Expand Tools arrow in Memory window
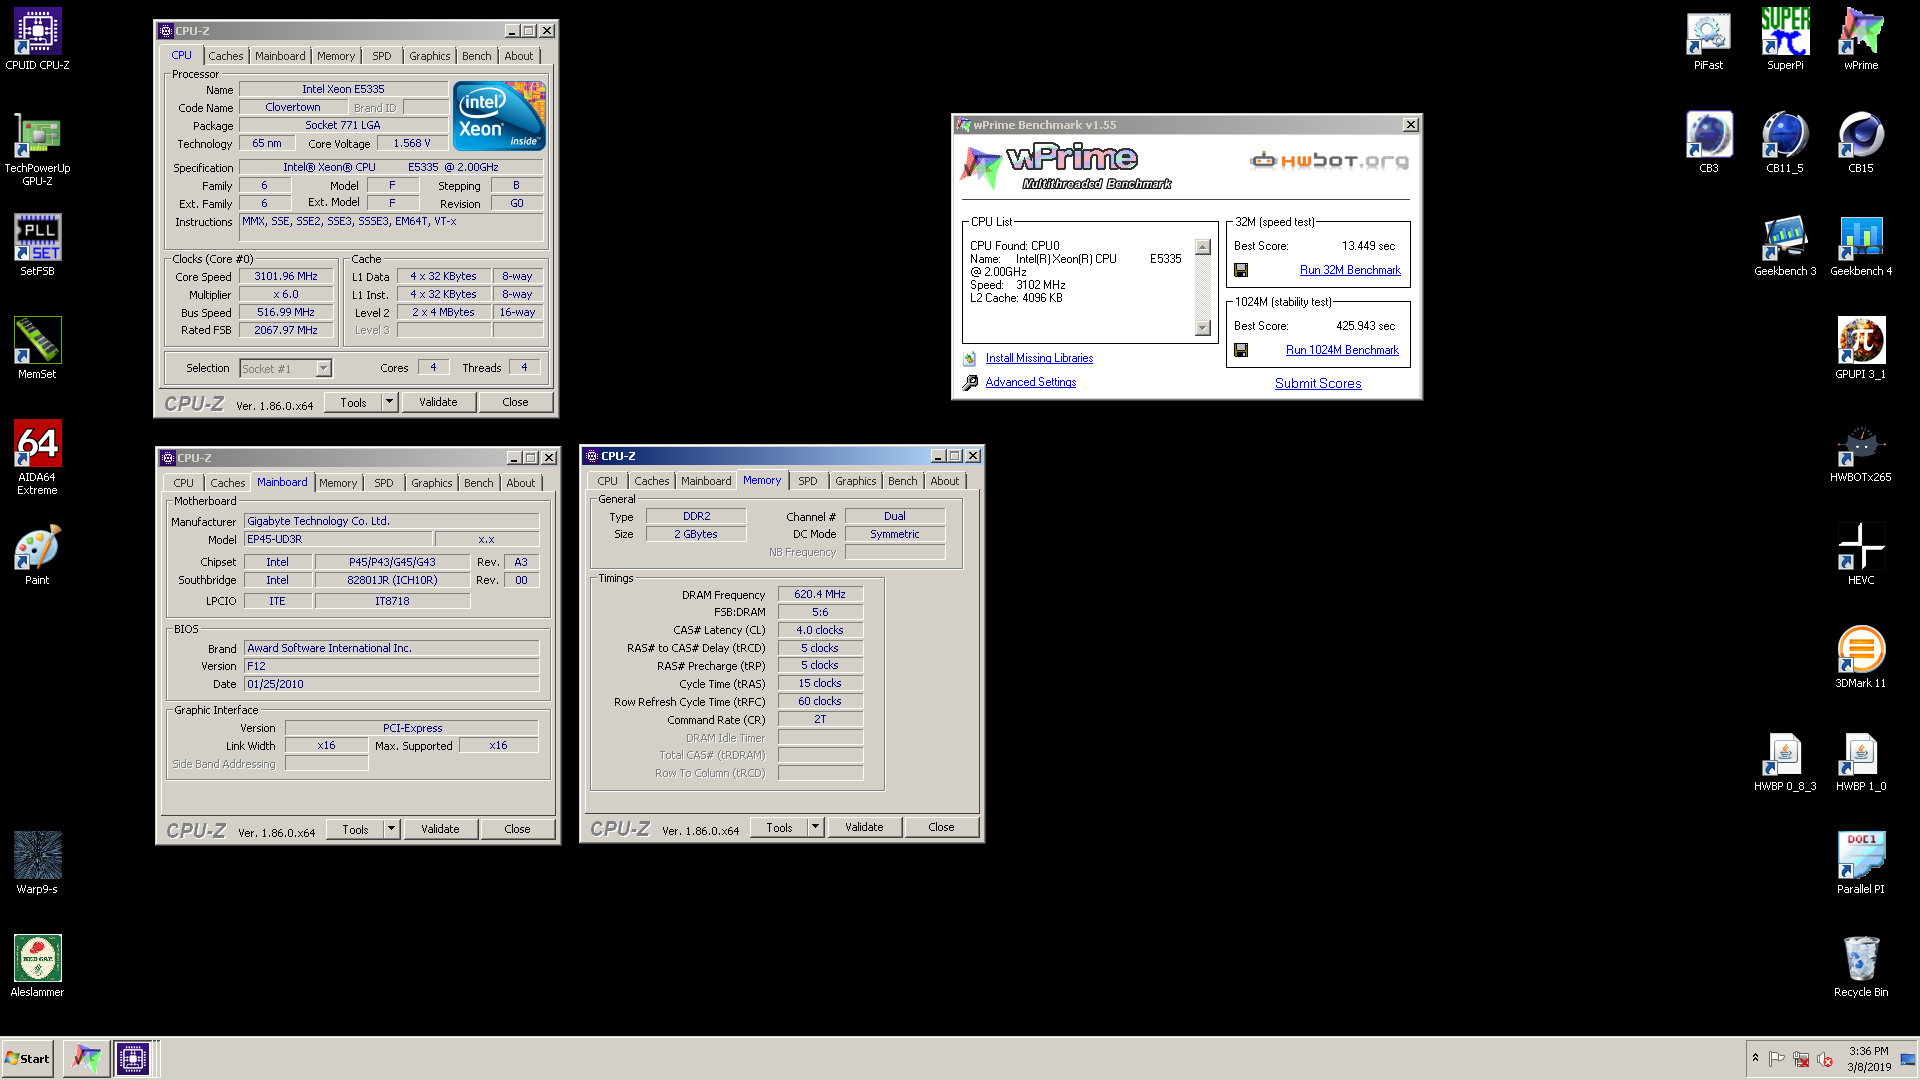 pyautogui.click(x=816, y=827)
